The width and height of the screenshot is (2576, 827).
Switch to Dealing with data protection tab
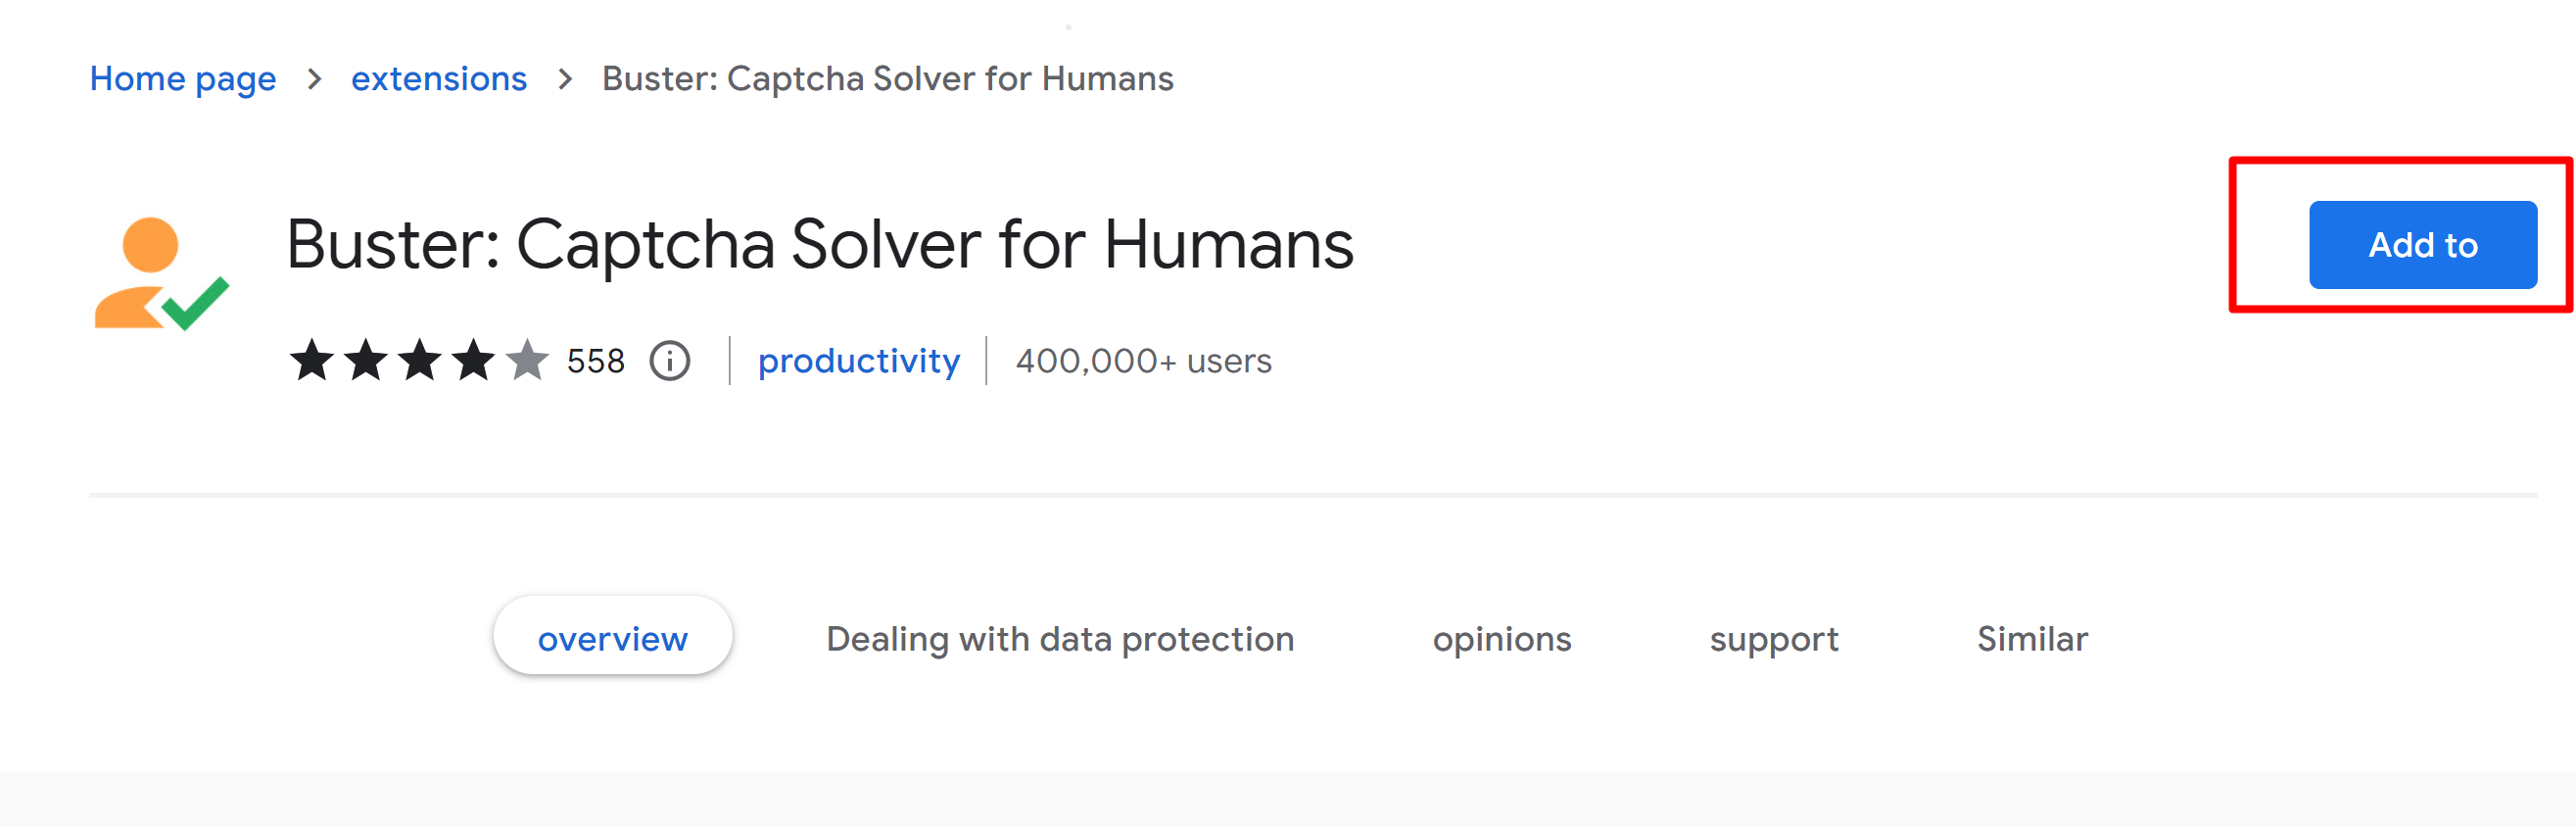click(x=1060, y=638)
